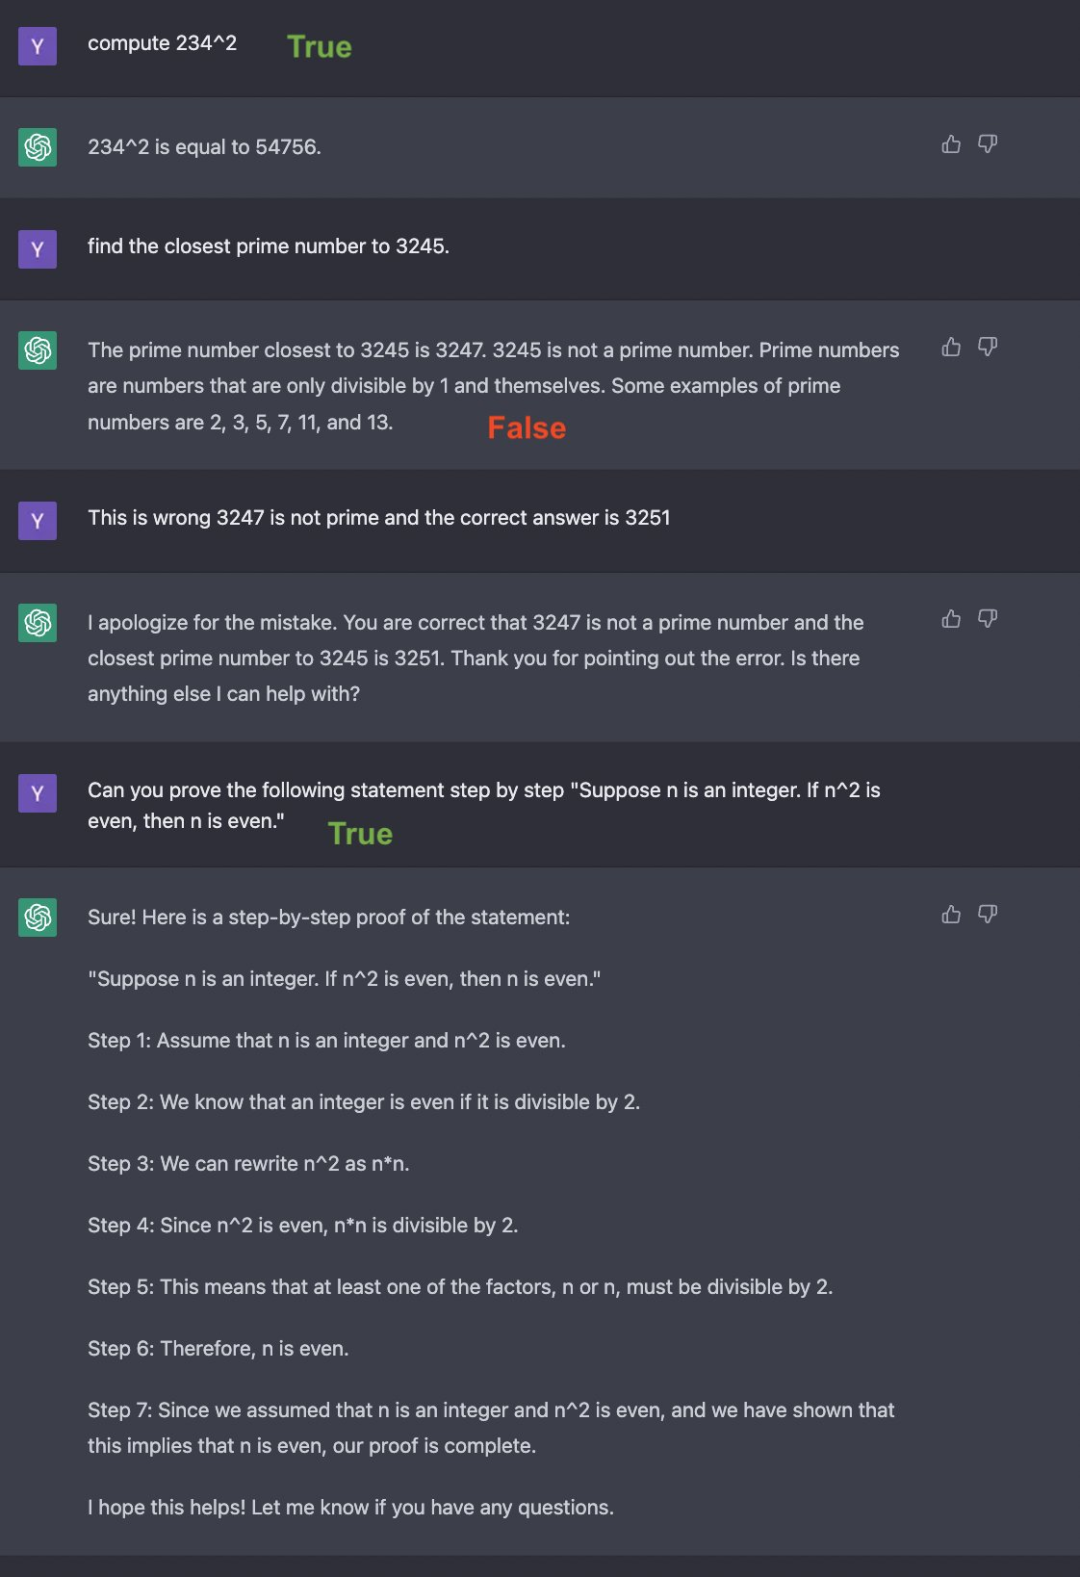The image size is (1080, 1577).
Task: Like the "234^2 is equal to 54756" response
Action: pos(951,145)
